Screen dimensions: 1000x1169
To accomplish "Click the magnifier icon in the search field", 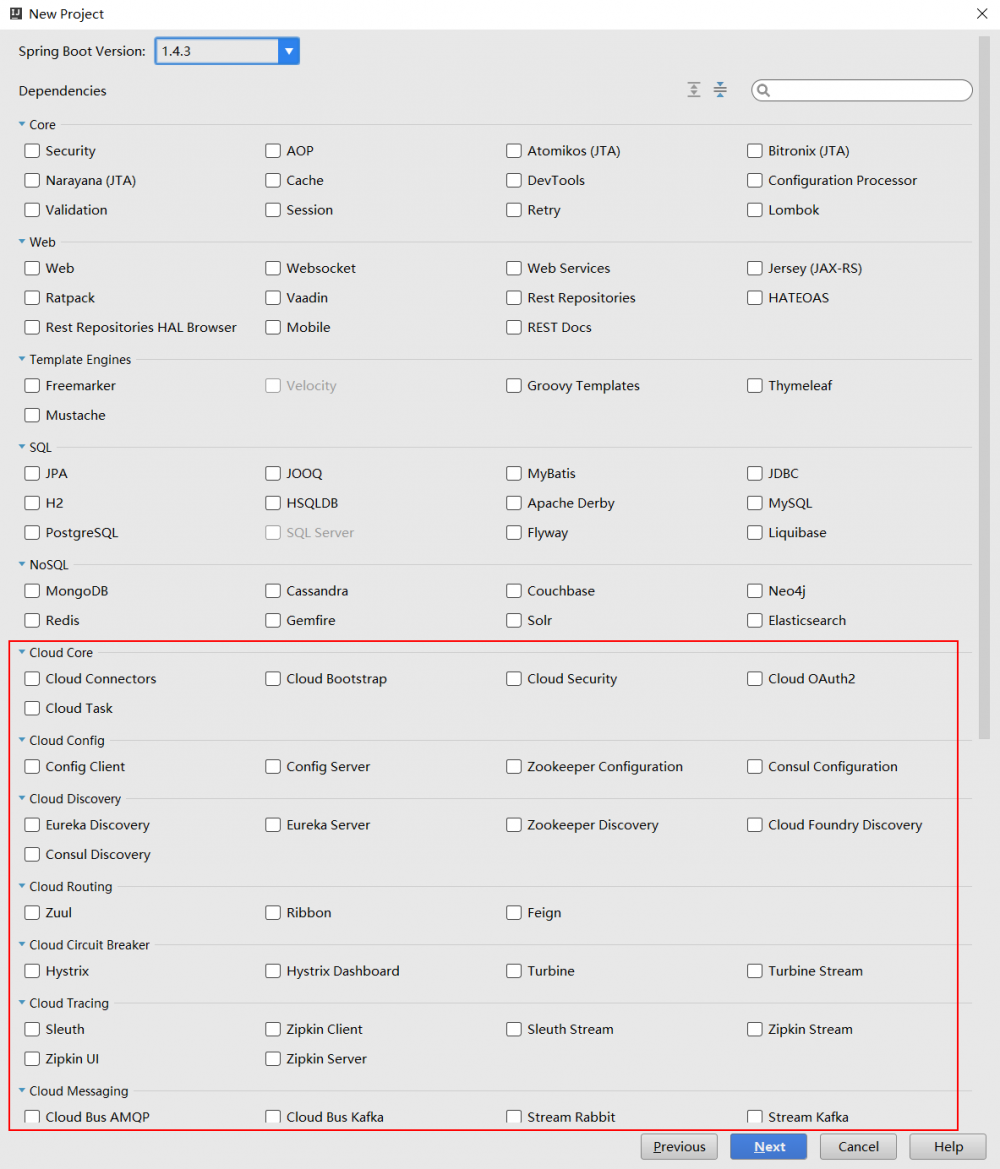I will pyautogui.click(x=764, y=90).
